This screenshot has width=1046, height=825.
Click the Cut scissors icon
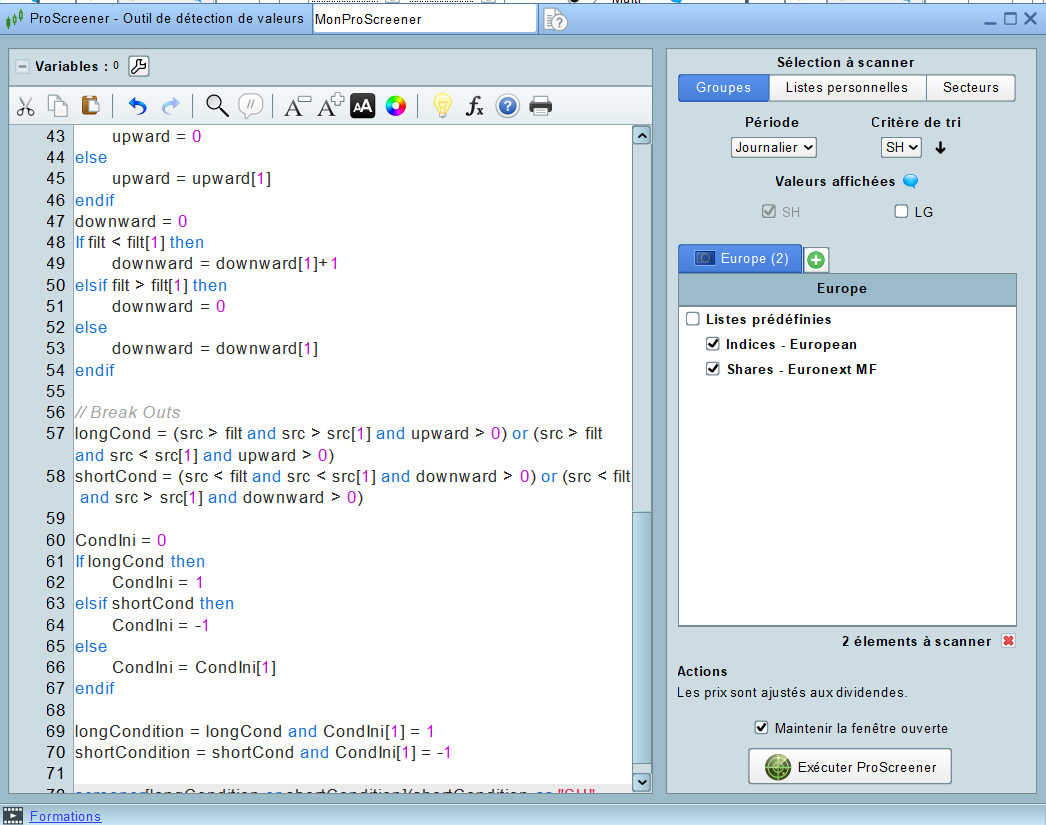coord(25,106)
